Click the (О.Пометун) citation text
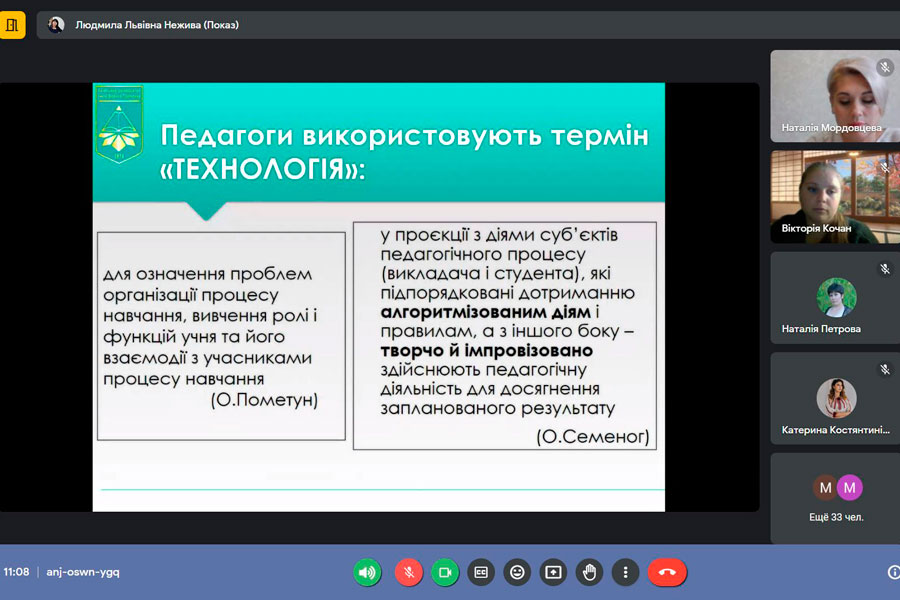The width and height of the screenshot is (900, 600). 264,400
